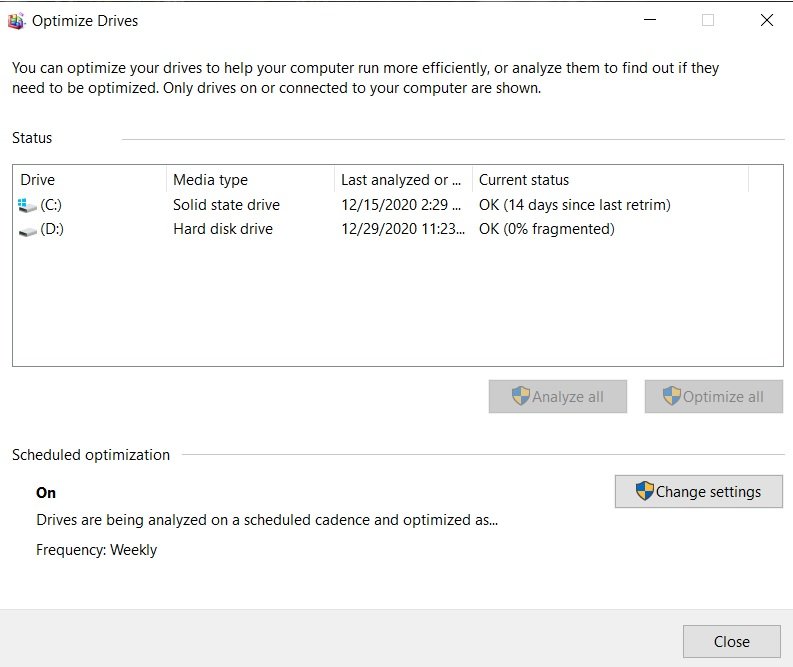Click the Analyze all button text
Screen dimensions: 793x667
567,397
